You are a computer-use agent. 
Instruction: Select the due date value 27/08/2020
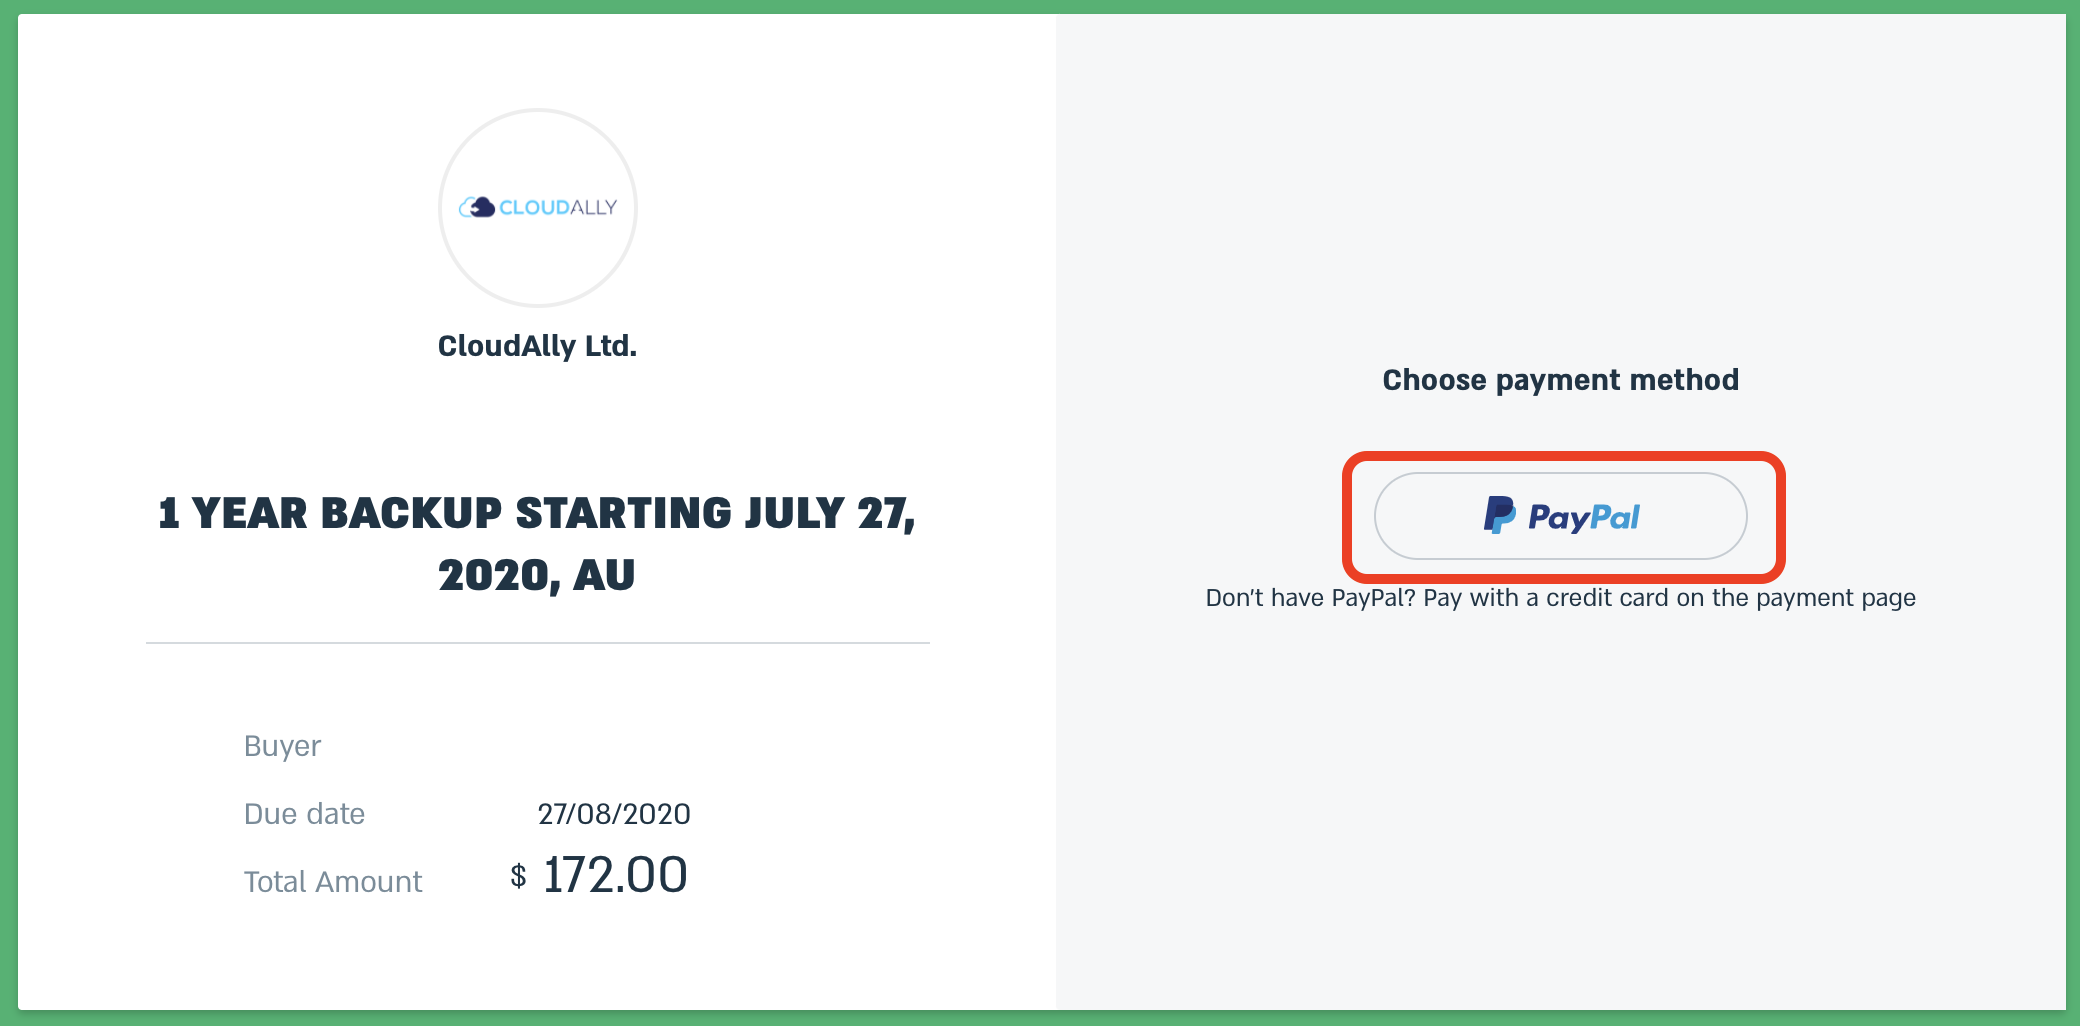[x=614, y=814]
